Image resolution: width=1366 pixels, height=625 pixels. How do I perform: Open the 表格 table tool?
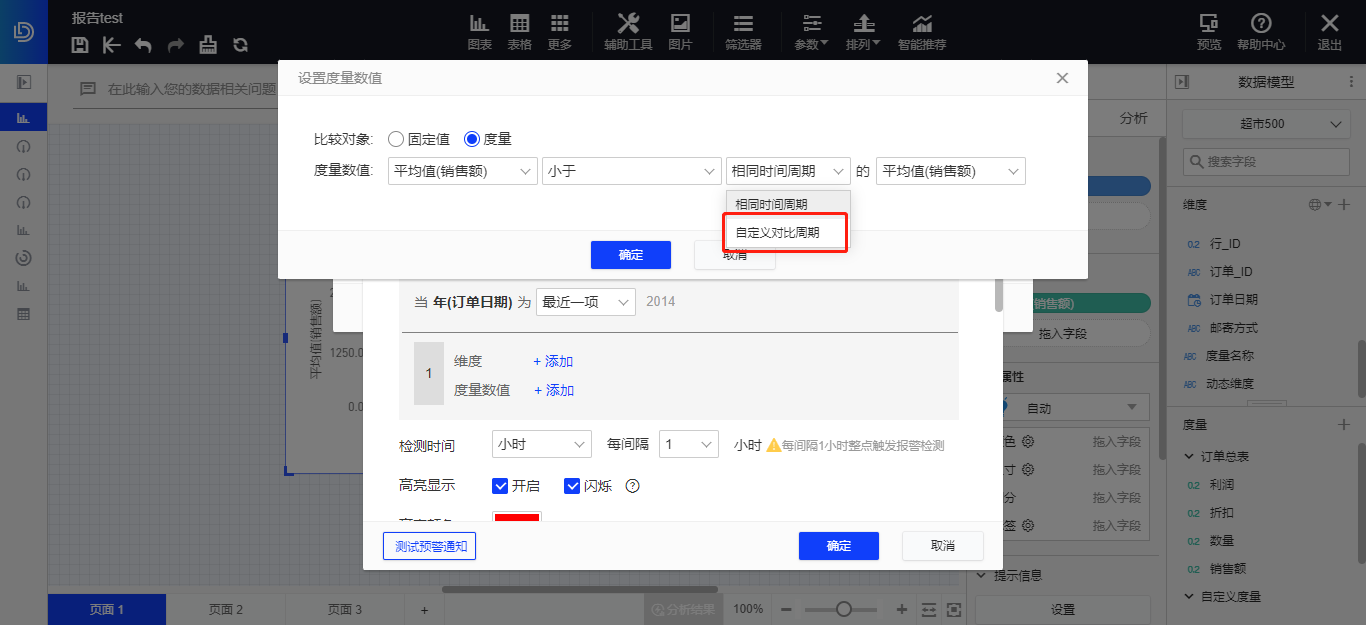coord(520,31)
